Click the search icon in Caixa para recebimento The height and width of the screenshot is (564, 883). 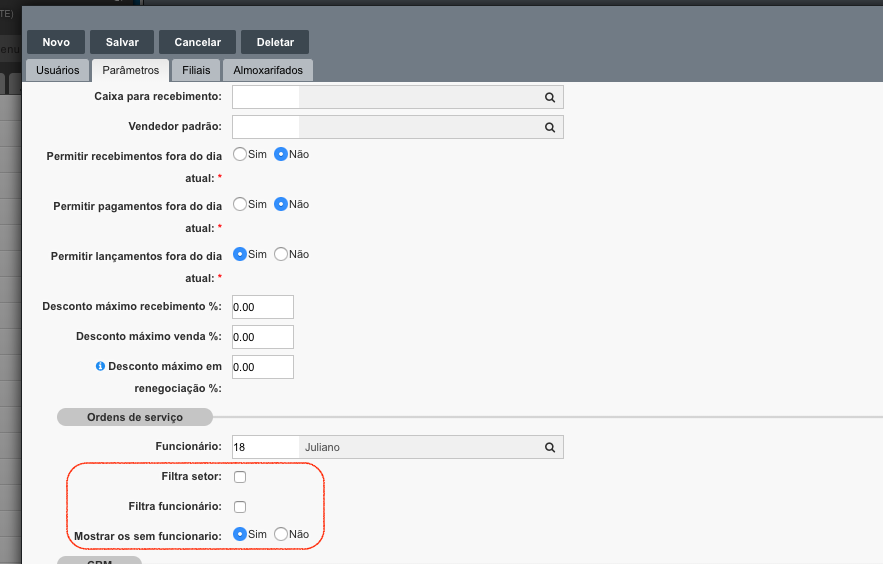point(549,97)
